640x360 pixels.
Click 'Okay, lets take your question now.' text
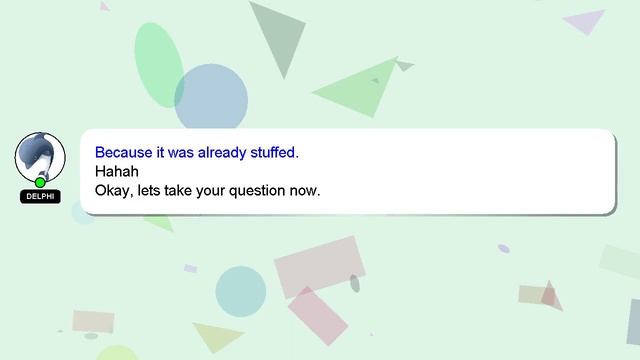pyautogui.click(x=207, y=190)
